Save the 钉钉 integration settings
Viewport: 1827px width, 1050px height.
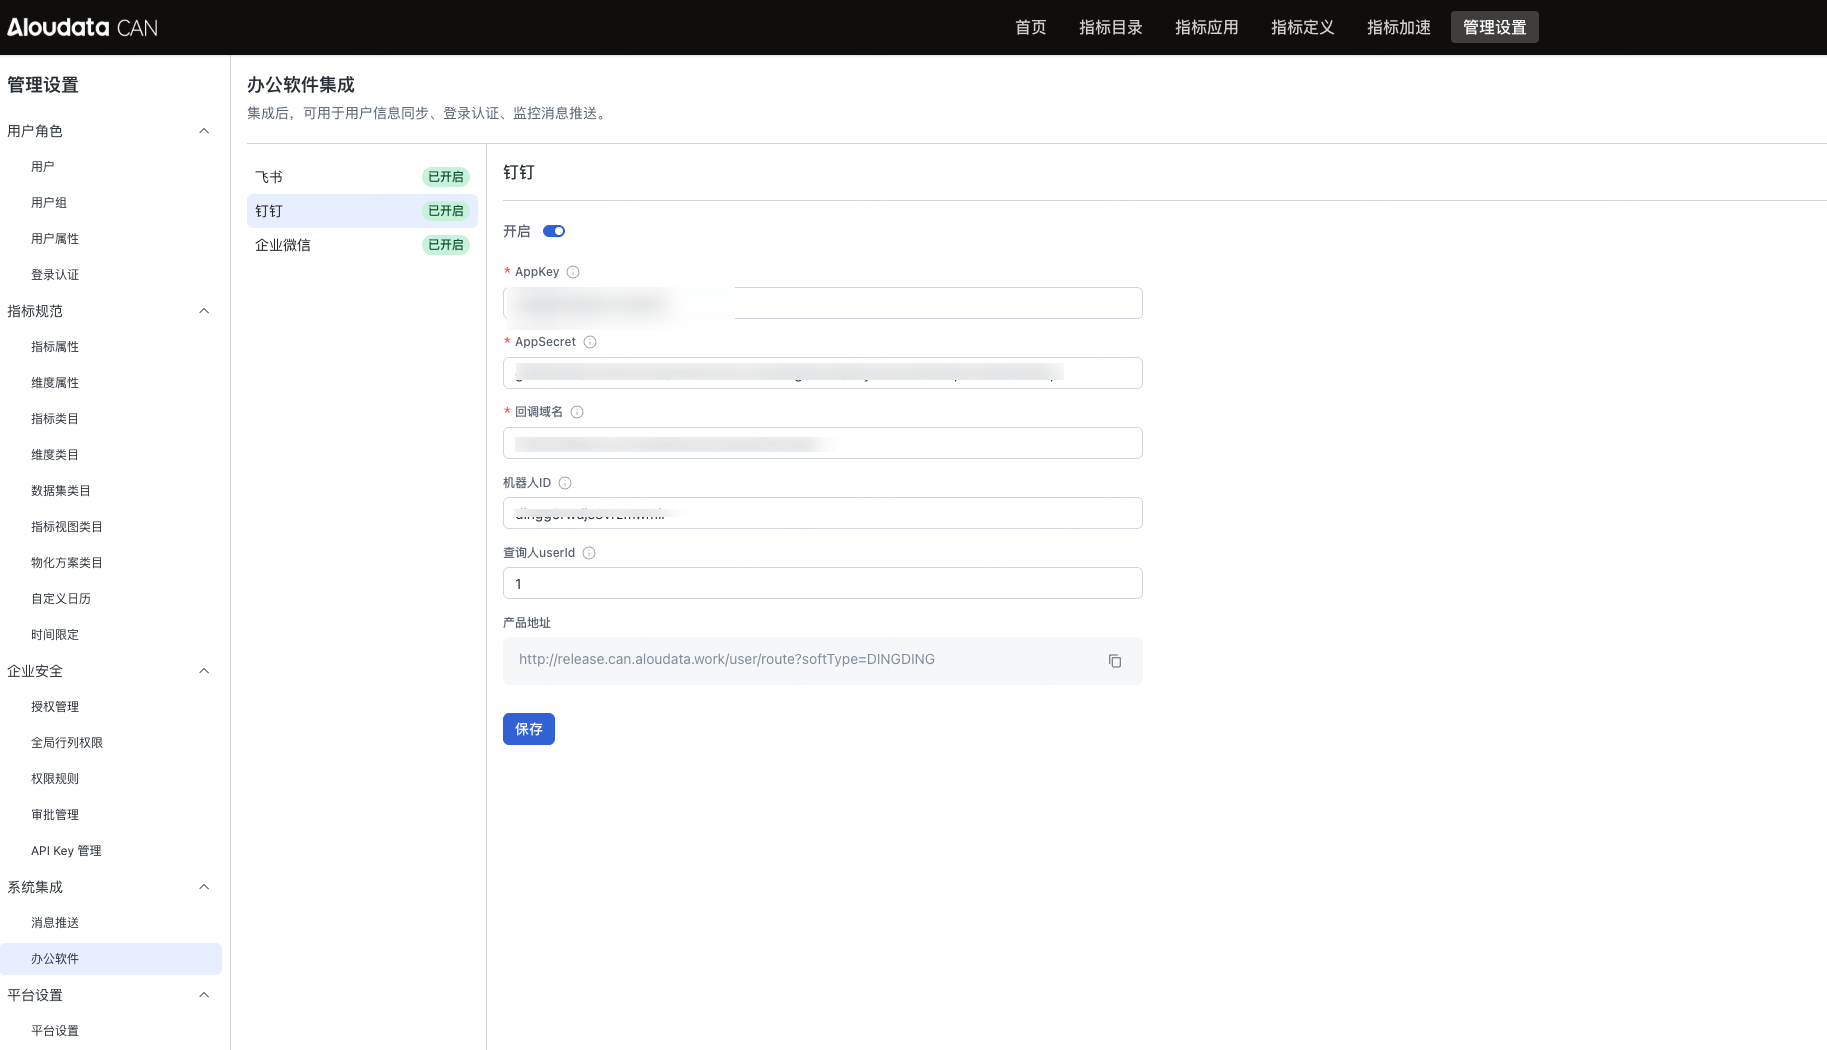click(529, 729)
